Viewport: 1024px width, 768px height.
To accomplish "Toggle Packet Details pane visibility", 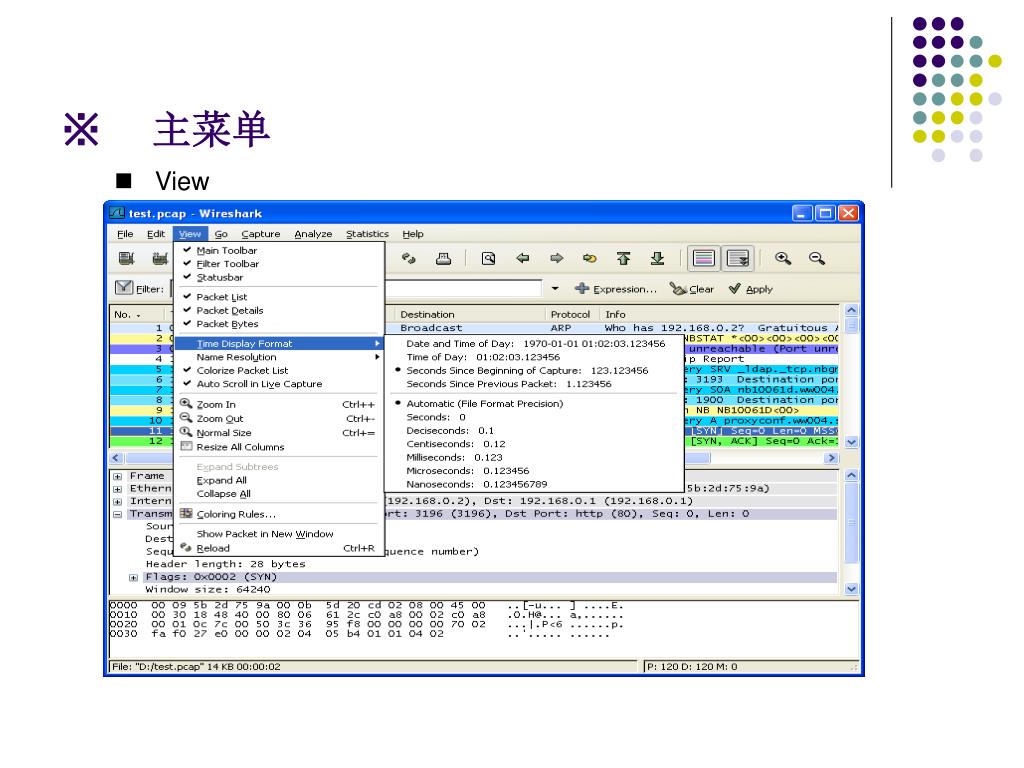I will pos(229,311).
